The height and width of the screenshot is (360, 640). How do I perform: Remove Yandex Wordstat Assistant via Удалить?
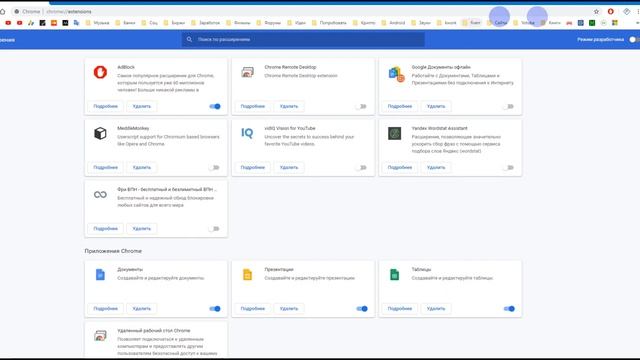point(436,168)
